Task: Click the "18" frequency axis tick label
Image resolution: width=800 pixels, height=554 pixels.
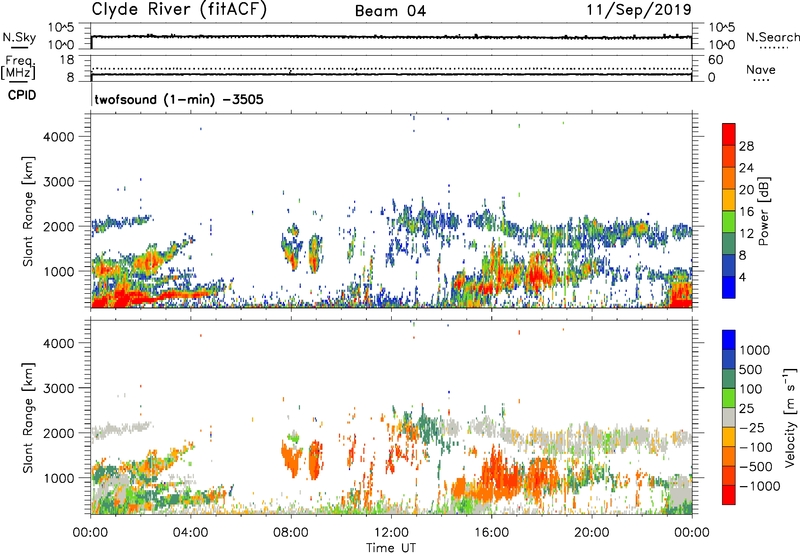Action: click(67, 60)
